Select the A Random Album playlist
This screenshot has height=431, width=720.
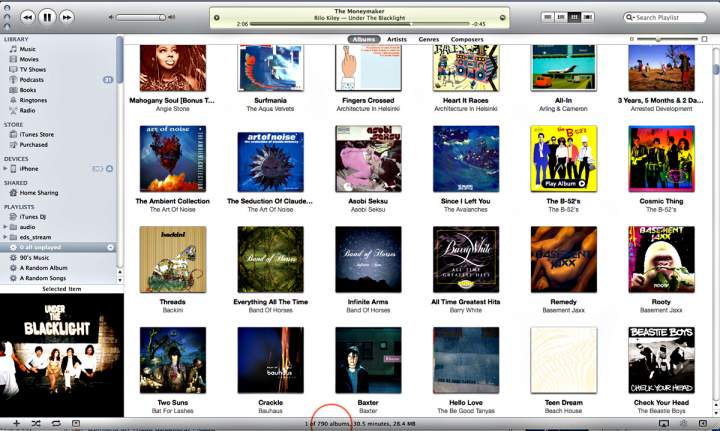click(43, 268)
